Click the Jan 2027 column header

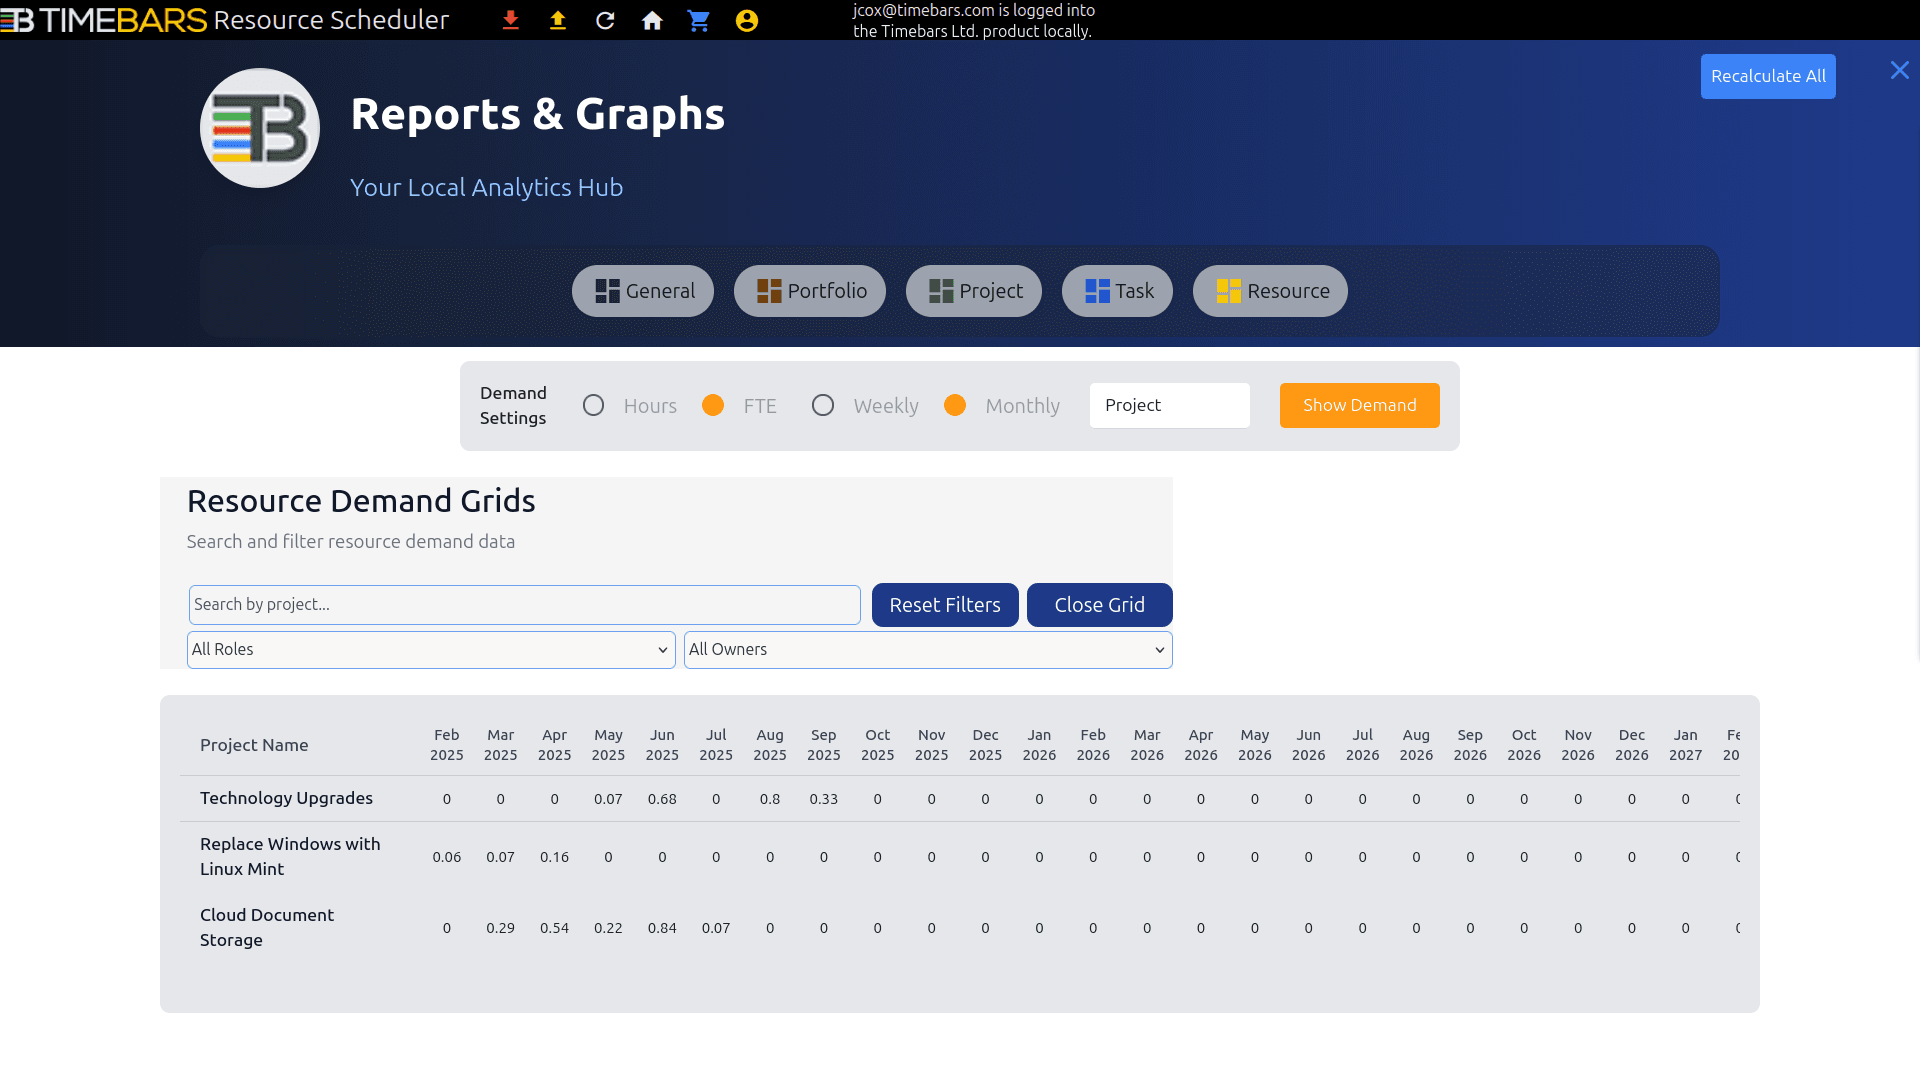1686,745
